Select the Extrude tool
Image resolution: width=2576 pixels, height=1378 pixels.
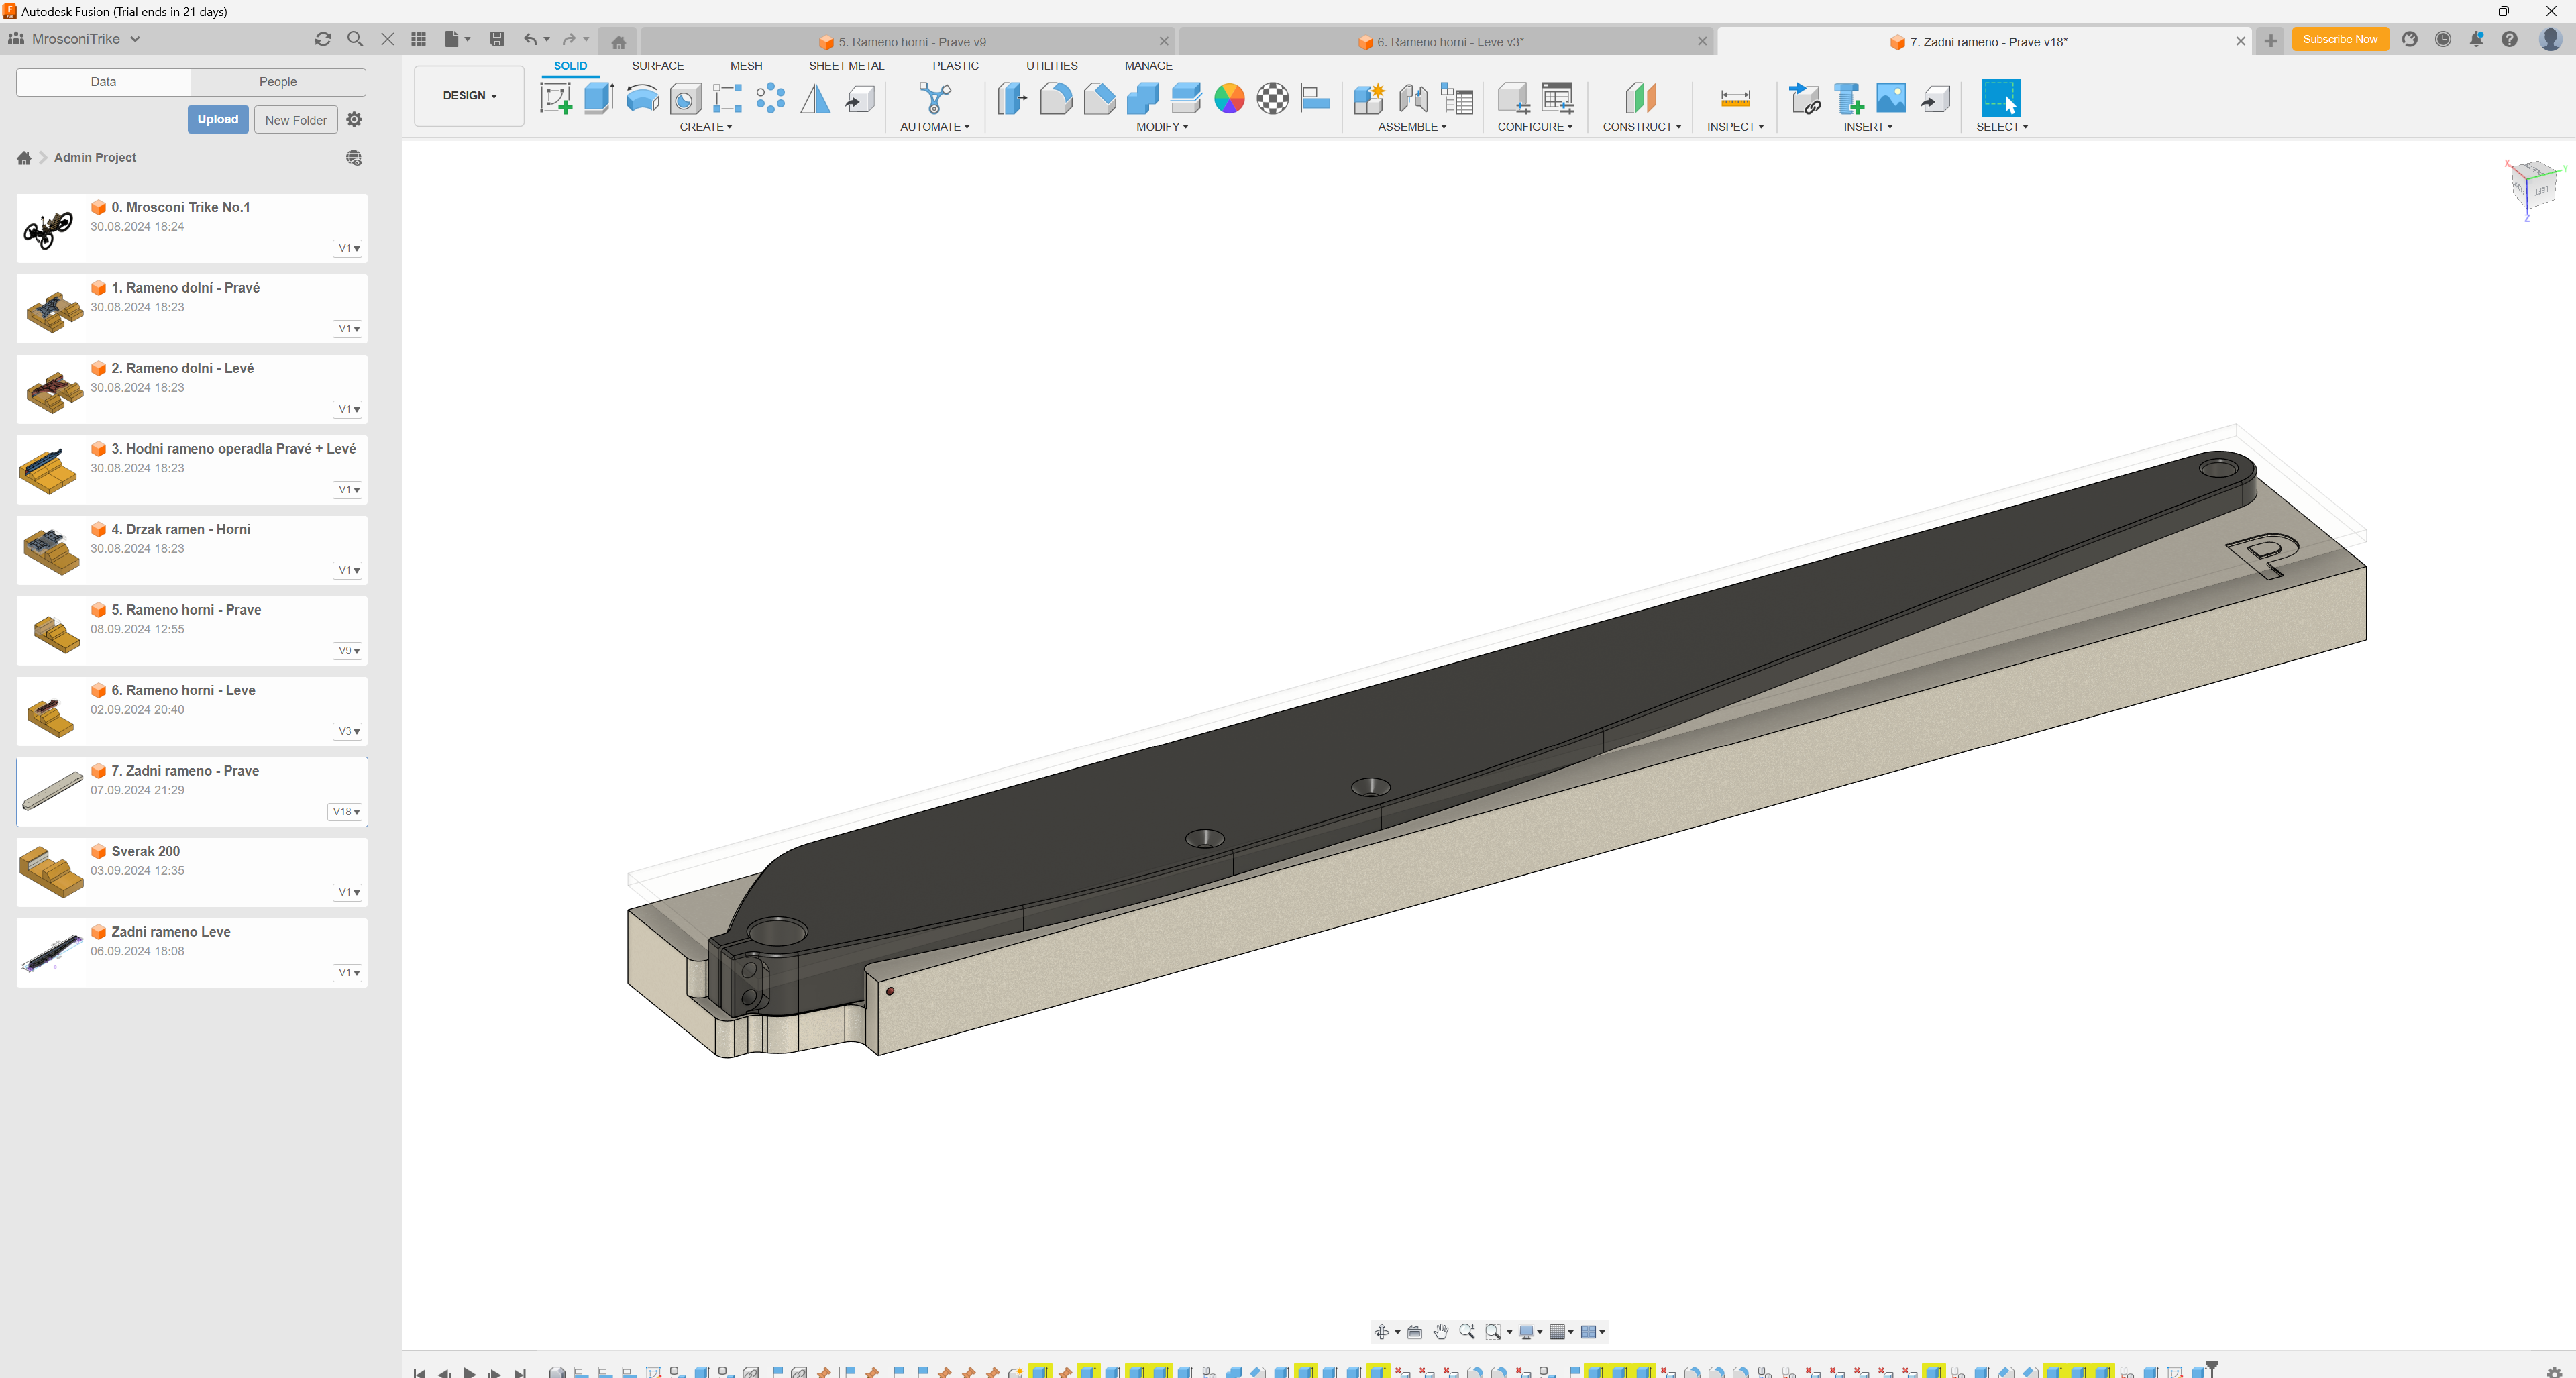tap(598, 98)
